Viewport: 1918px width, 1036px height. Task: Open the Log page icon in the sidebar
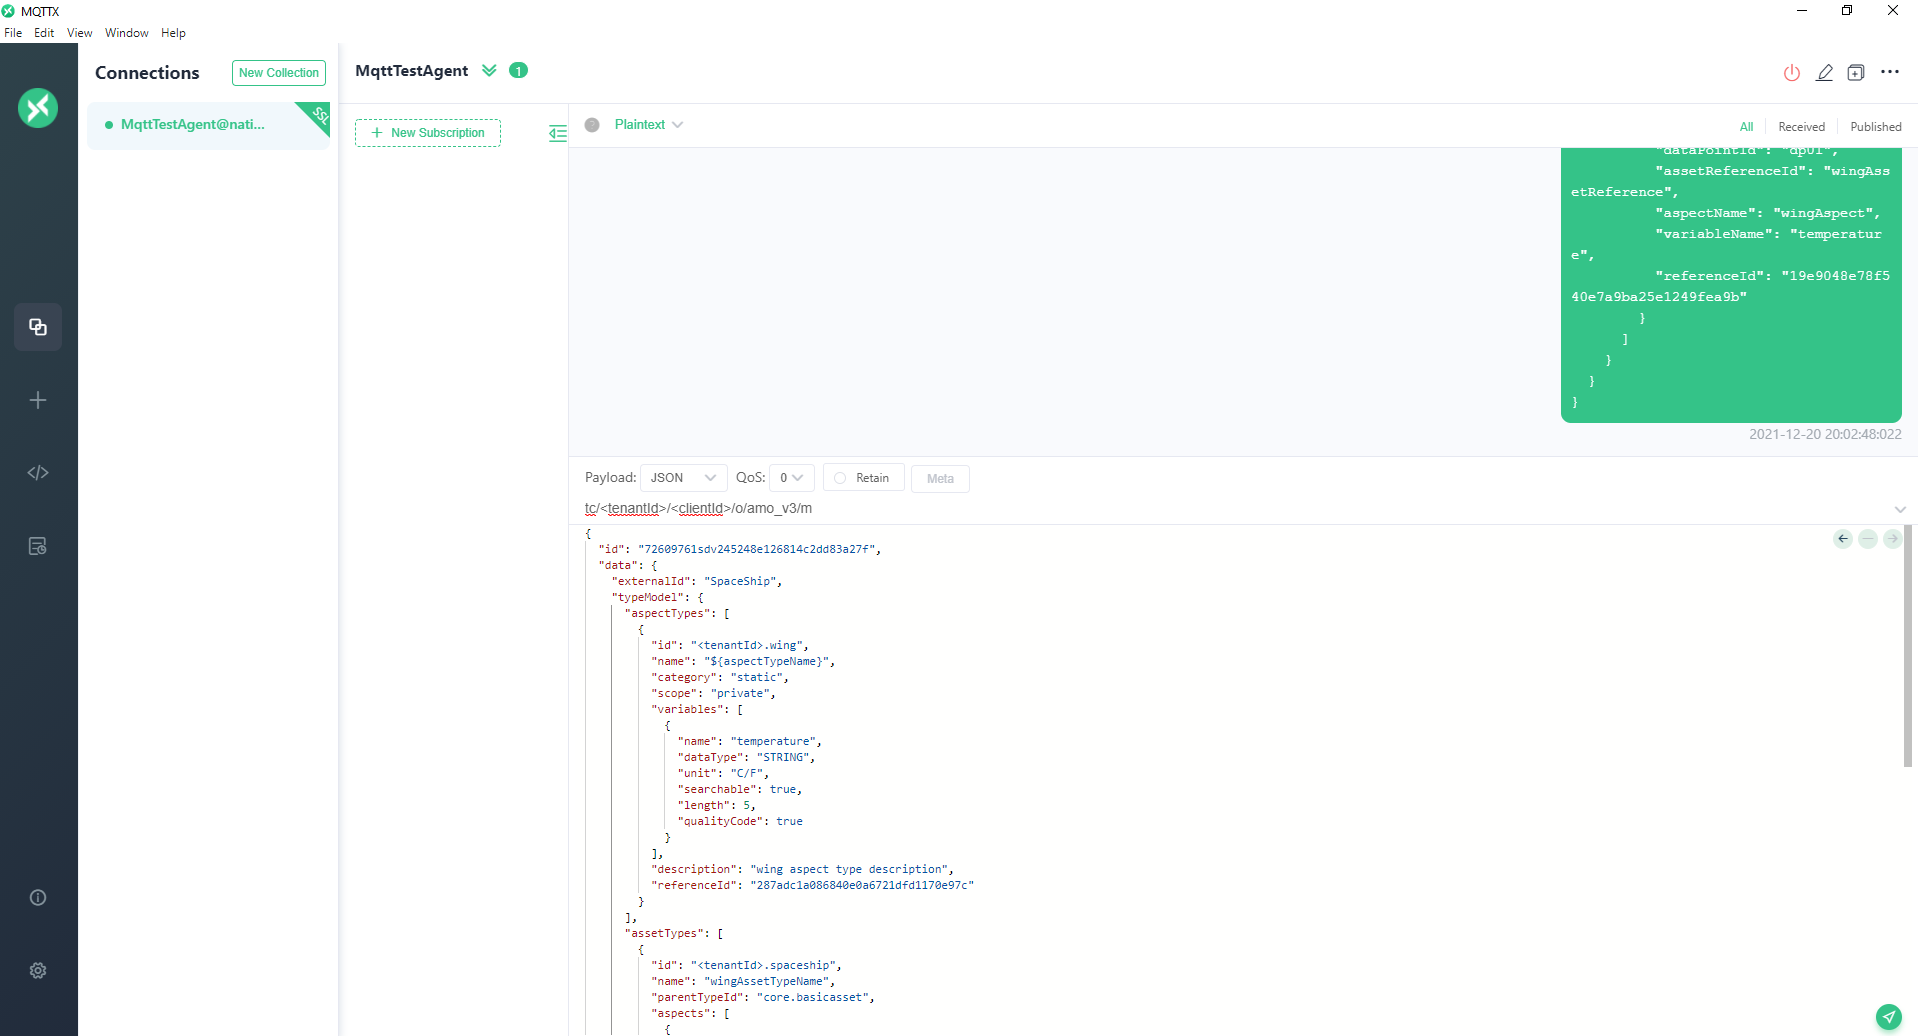pos(38,546)
